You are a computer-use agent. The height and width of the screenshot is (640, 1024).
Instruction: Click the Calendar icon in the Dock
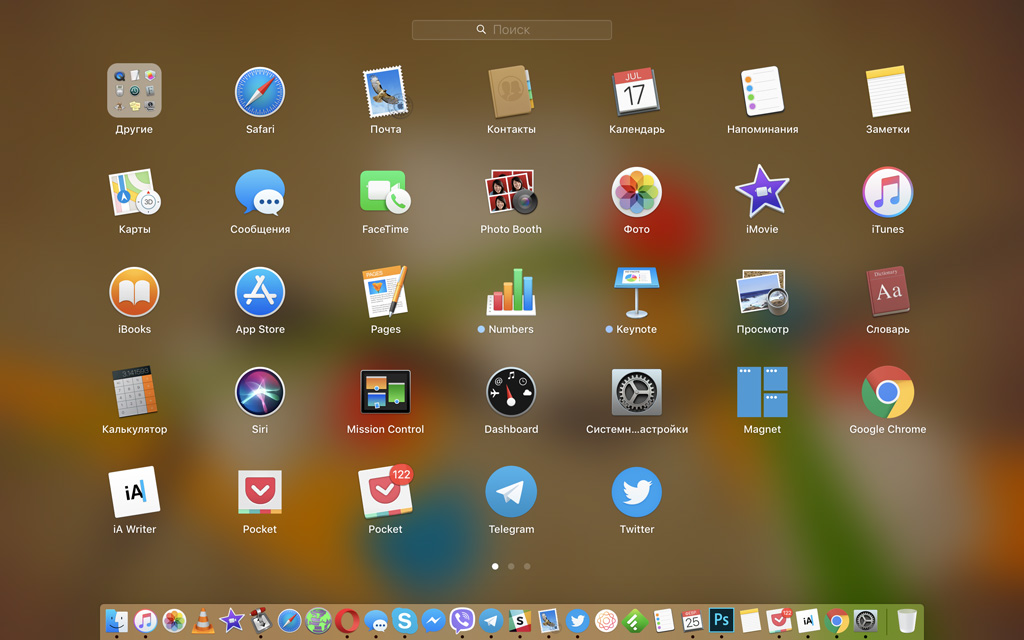[692, 620]
